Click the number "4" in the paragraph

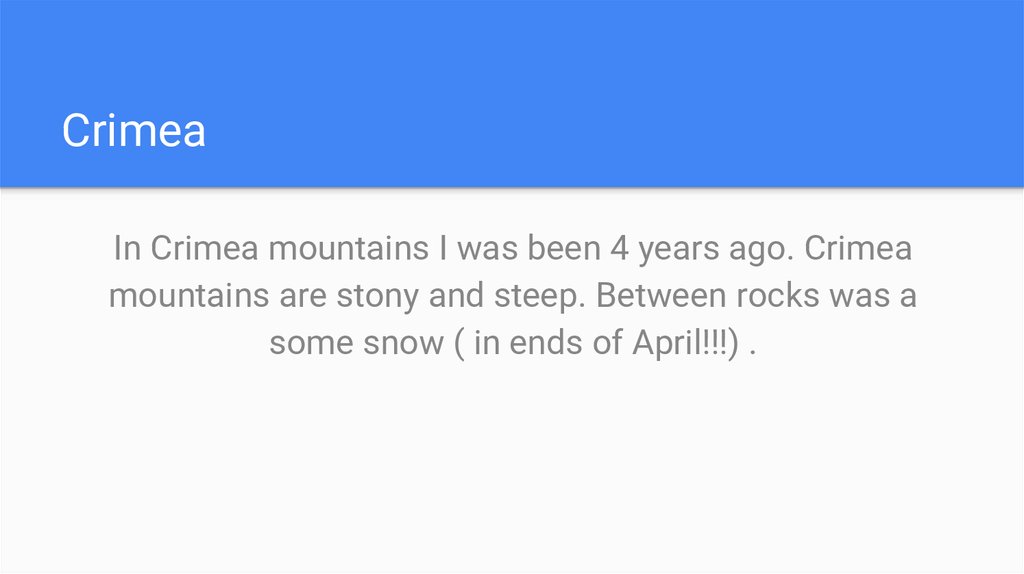[x=620, y=248]
